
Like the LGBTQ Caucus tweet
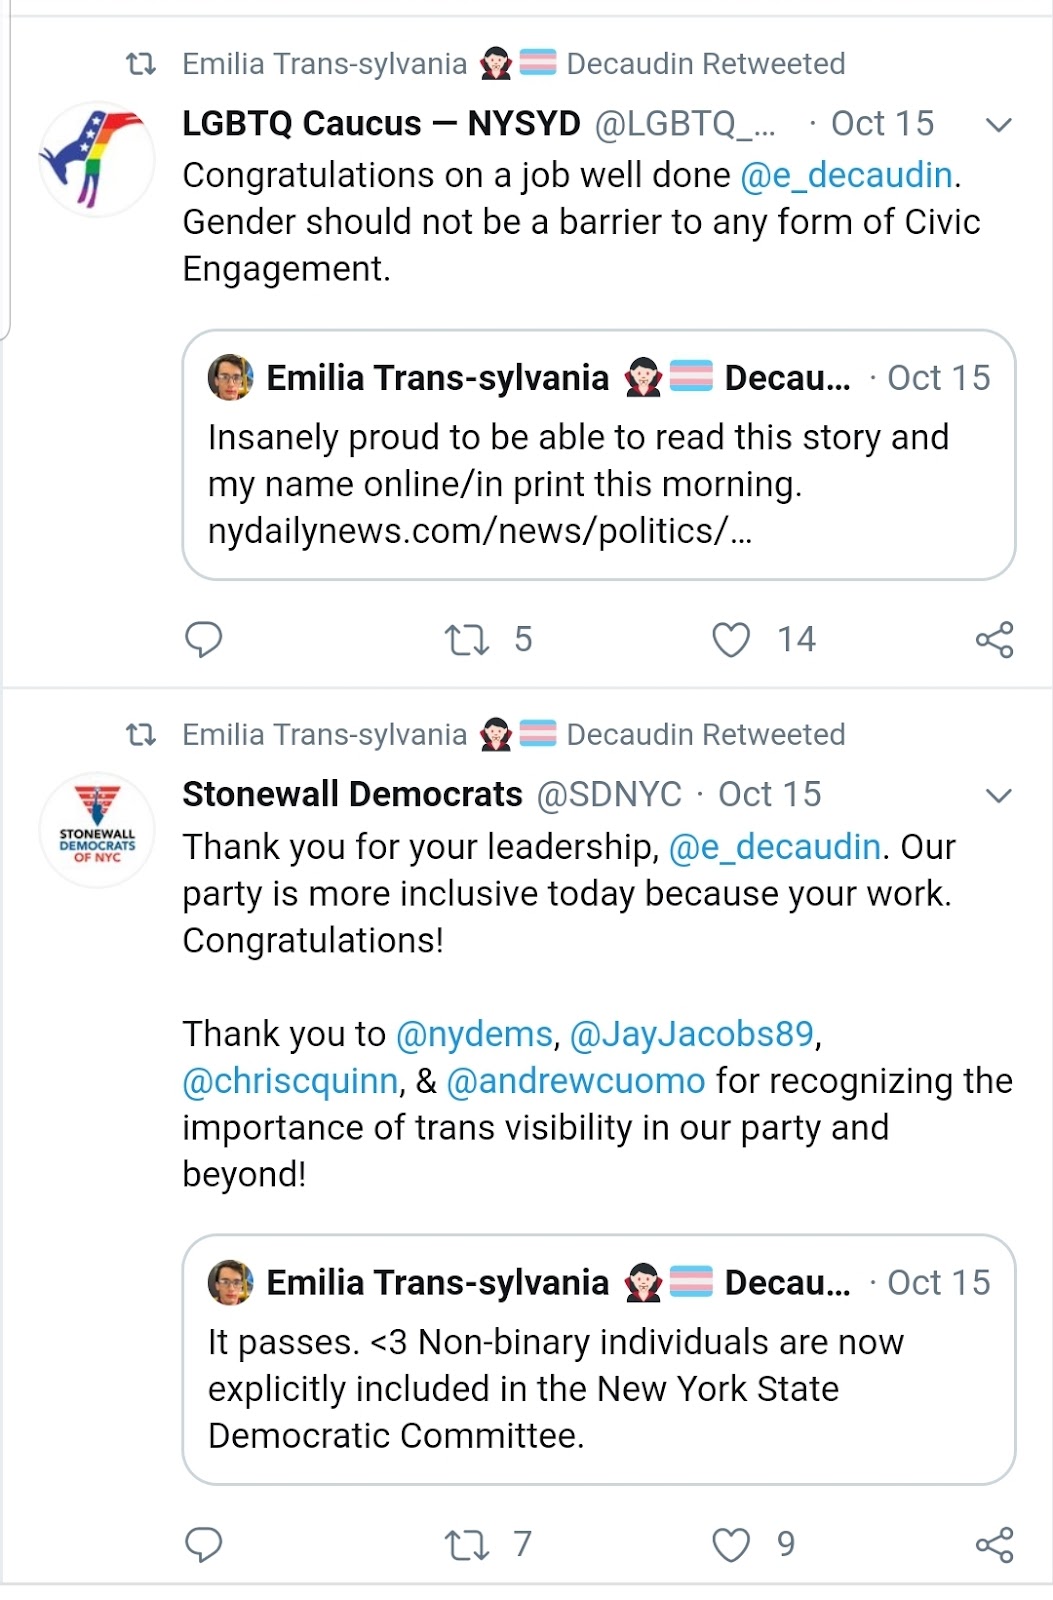[731, 640]
